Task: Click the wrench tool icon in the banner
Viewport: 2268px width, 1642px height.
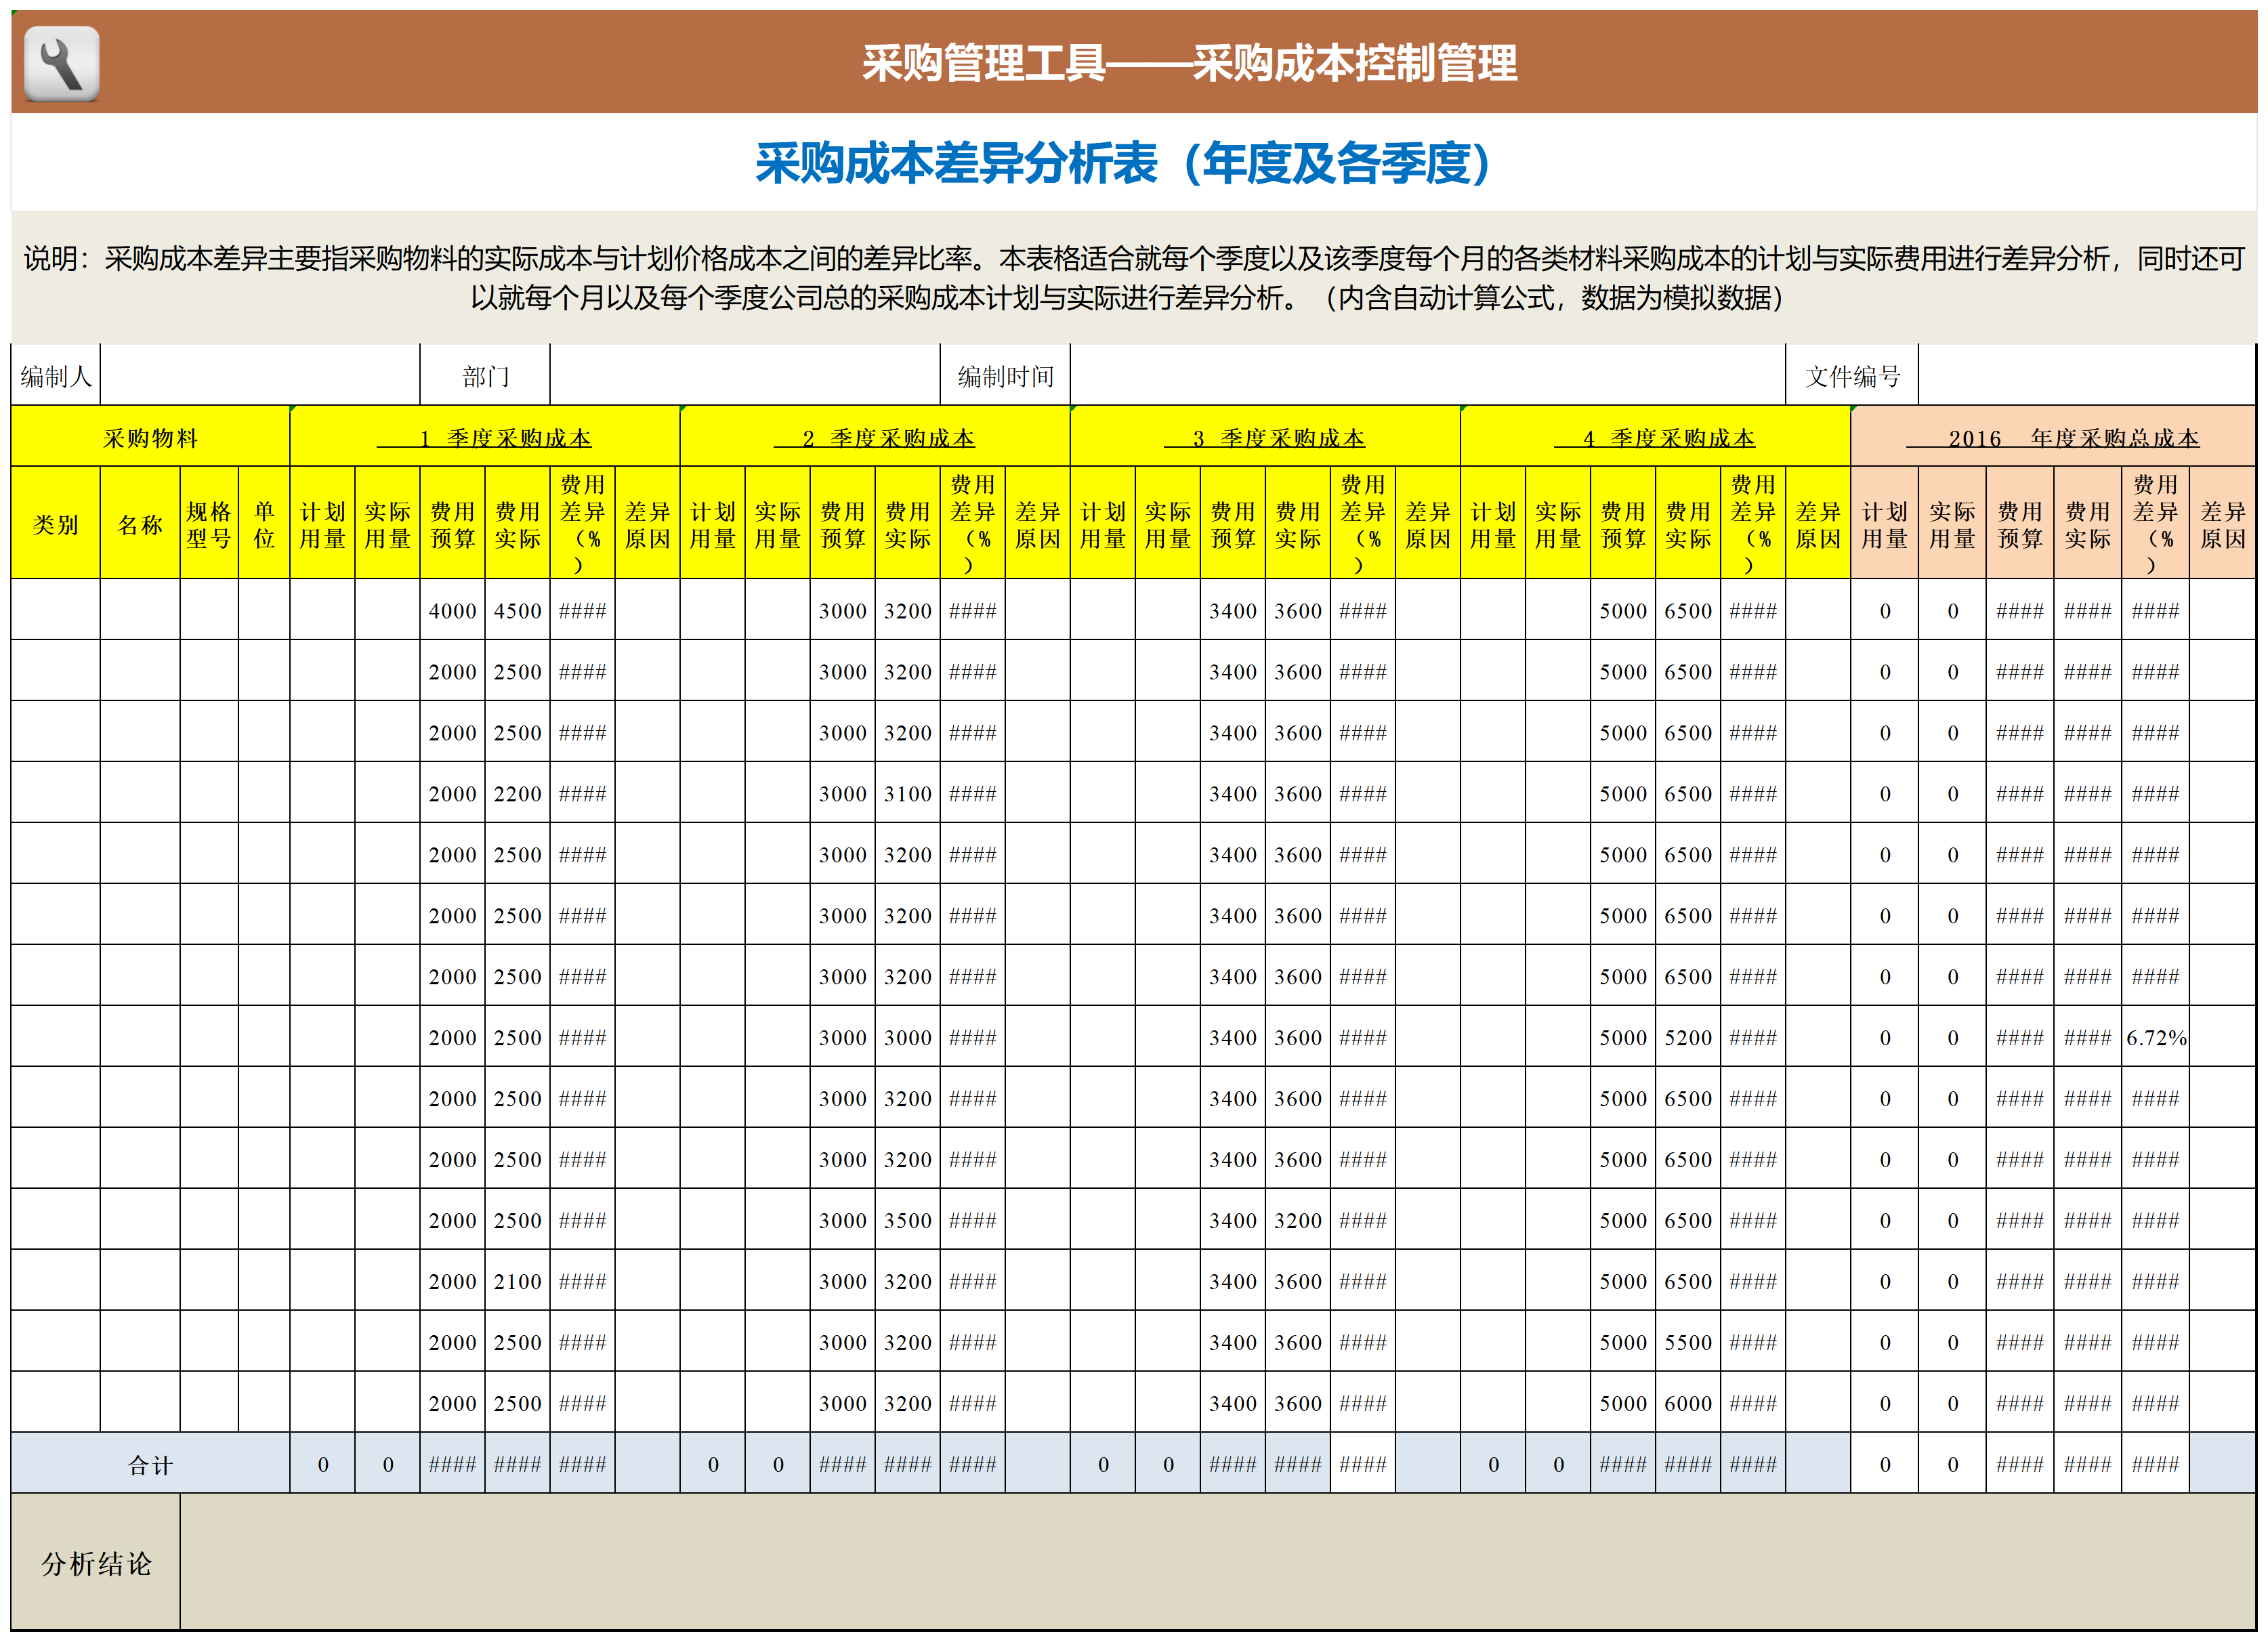Action: pyautogui.click(x=61, y=64)
